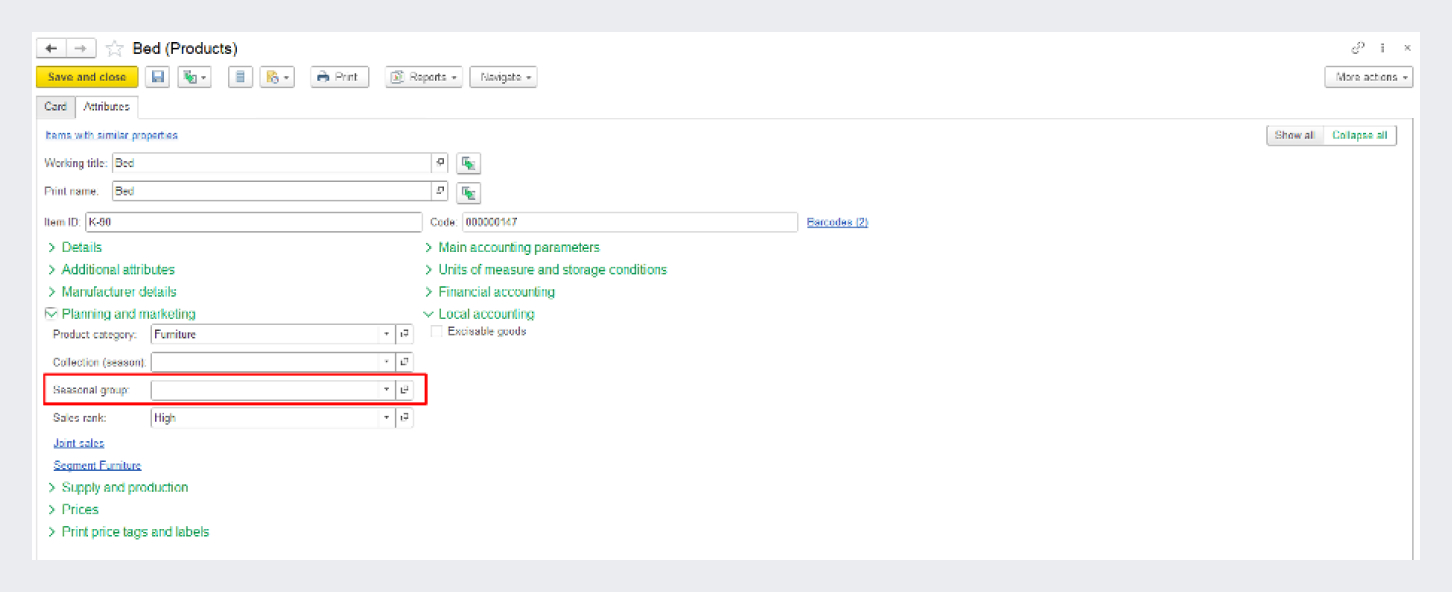Expand the Main accounting parameters section
The height and width of the screenshot is (592, 1452).
click(x=518, y=247)
